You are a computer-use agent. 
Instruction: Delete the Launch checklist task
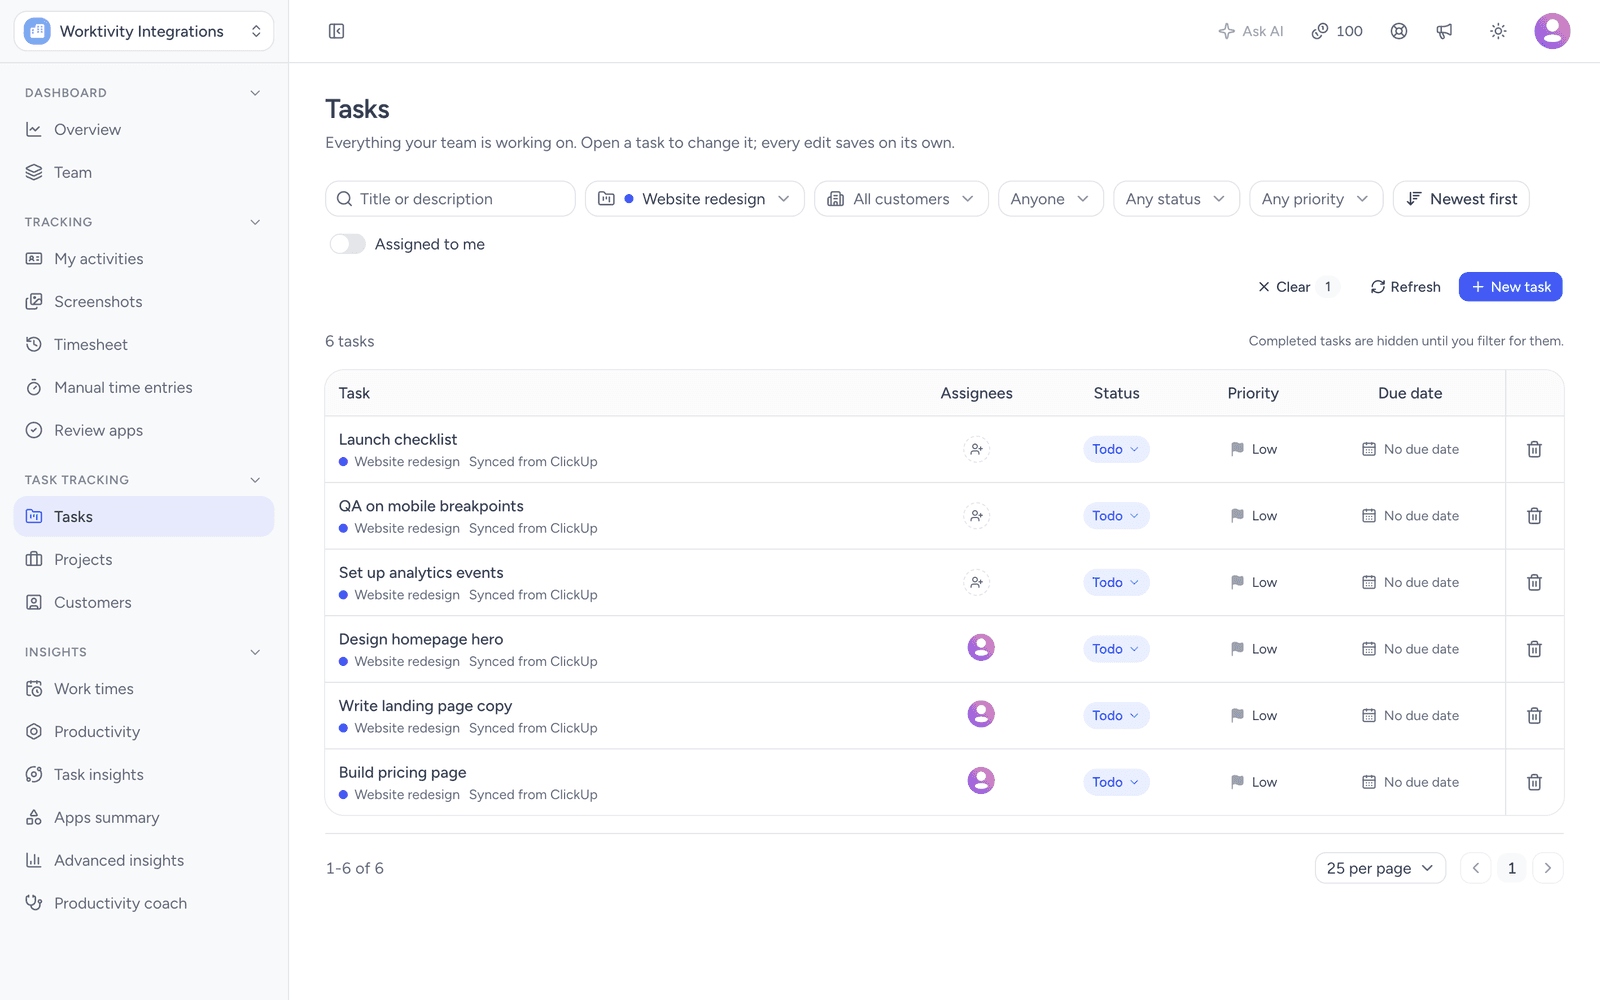pos(1534,449)
